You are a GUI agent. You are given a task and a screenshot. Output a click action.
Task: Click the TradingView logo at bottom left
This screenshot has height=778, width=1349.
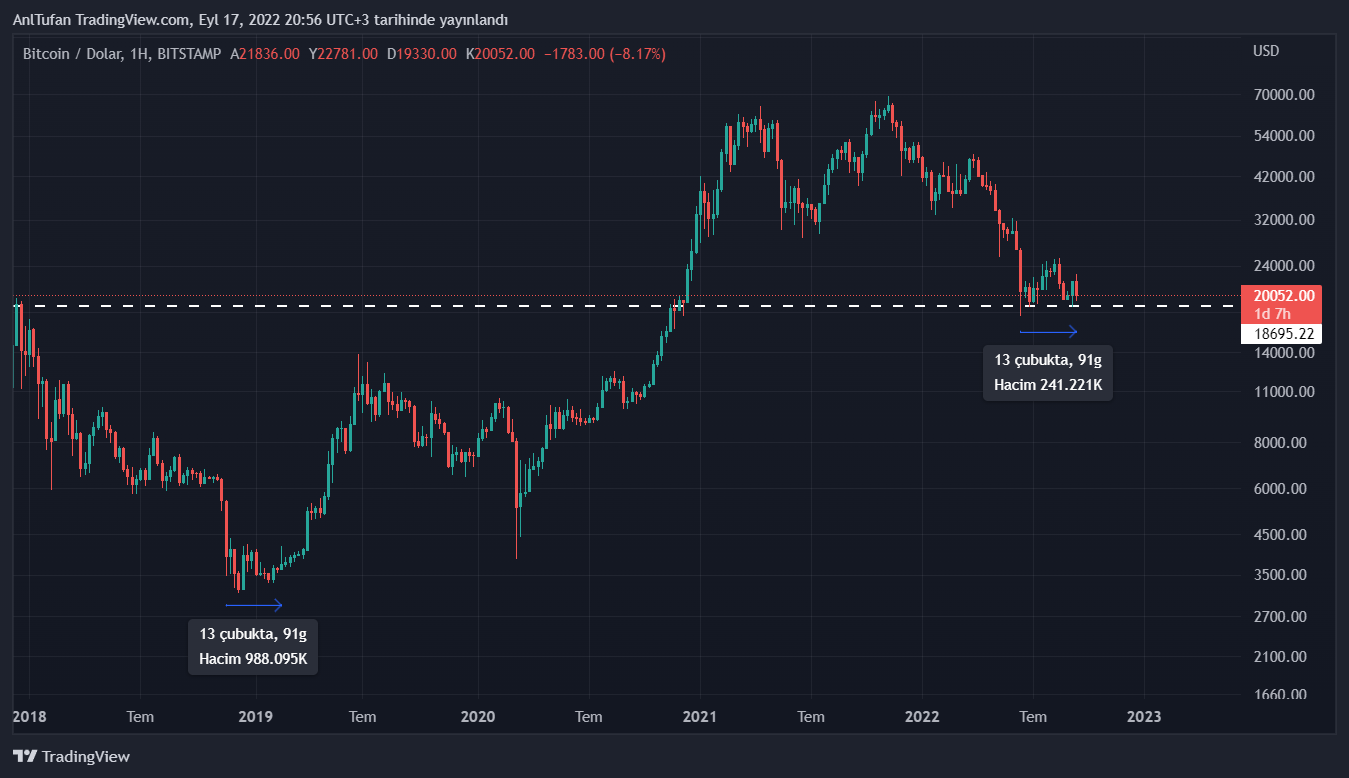(71, 757)
